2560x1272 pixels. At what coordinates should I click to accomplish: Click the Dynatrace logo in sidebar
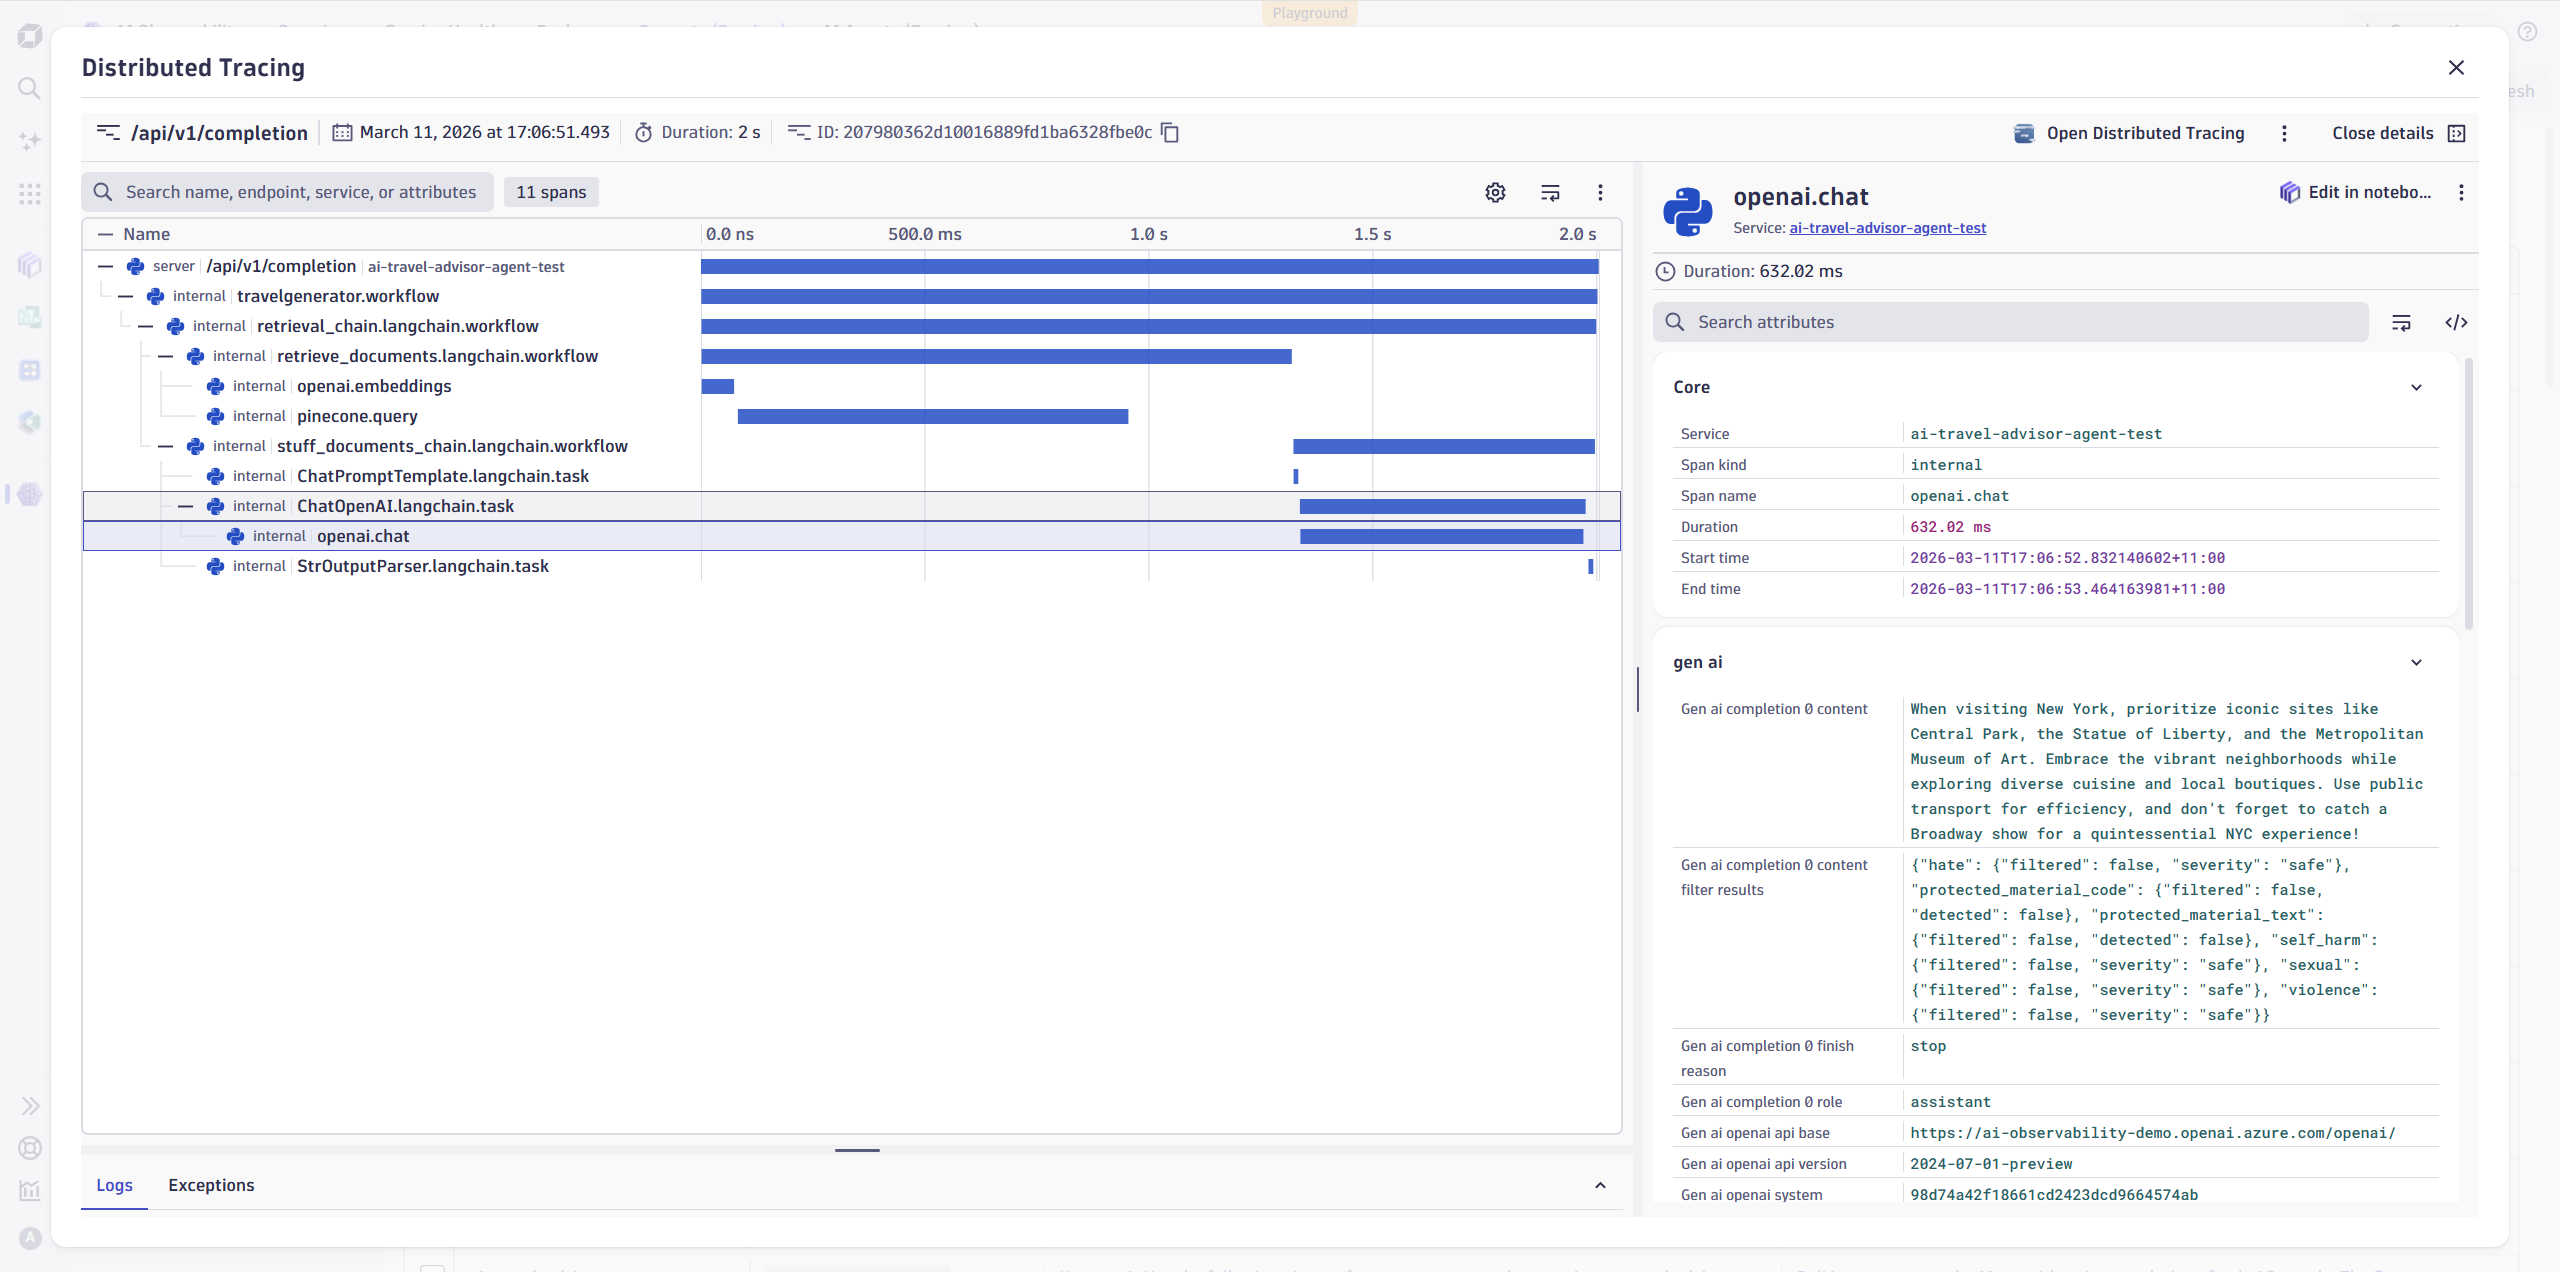click(x=30, y=37)
